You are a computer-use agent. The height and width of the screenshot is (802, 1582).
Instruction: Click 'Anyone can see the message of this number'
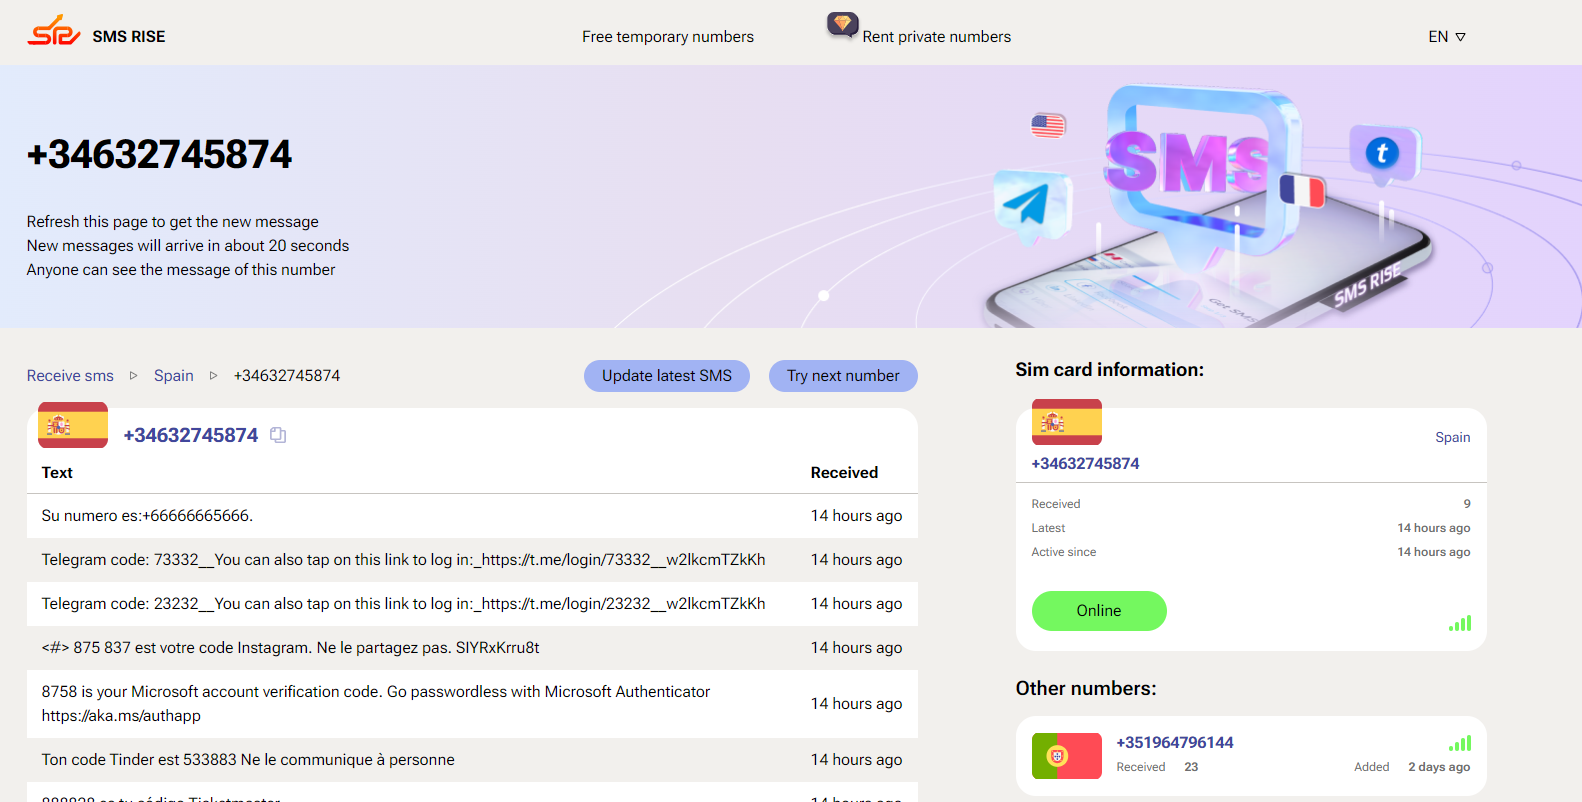(x=181, y=270)
